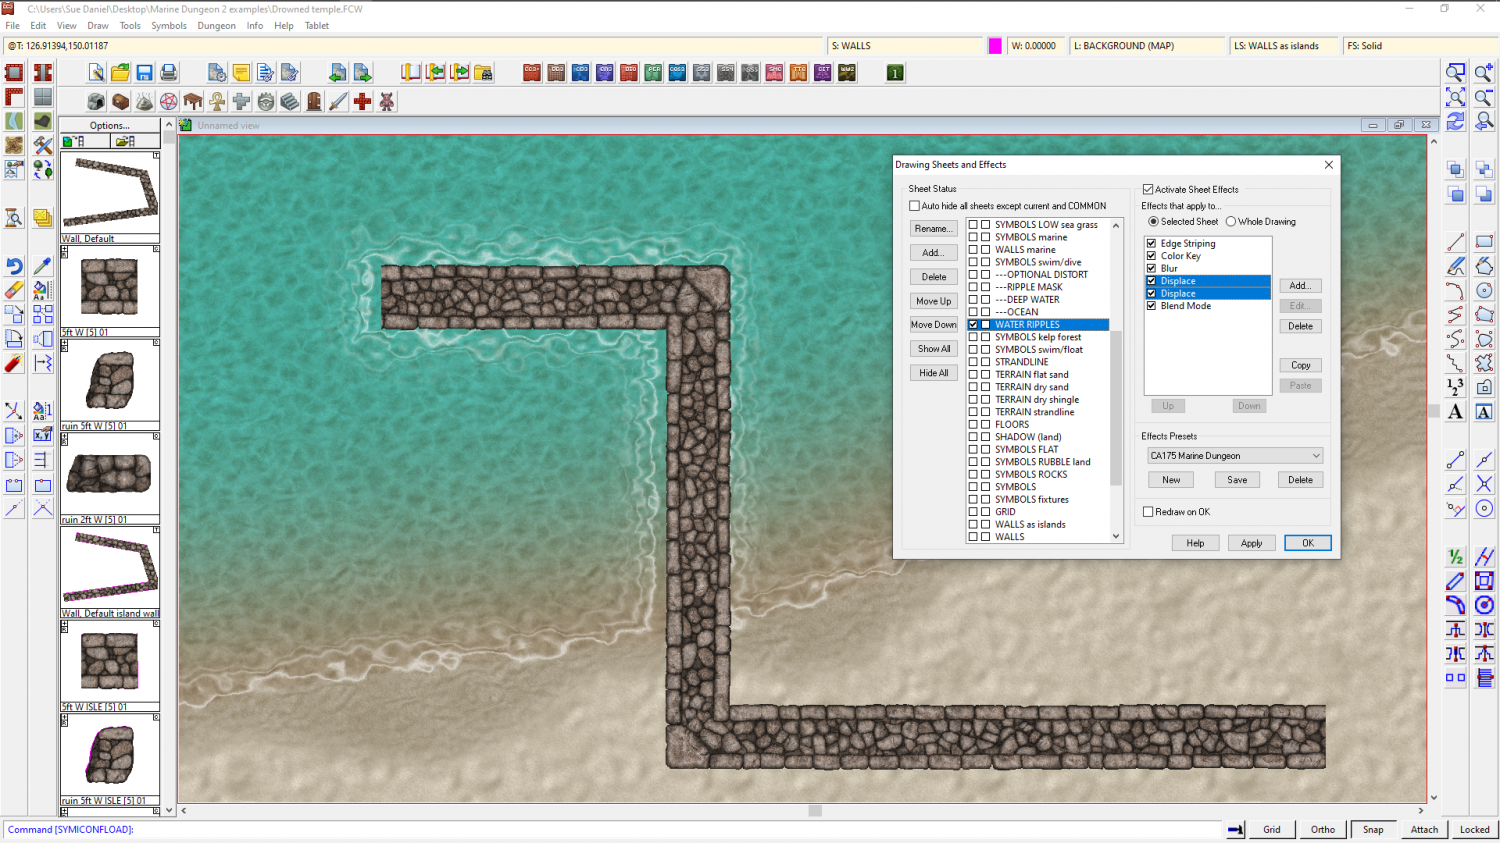Select the Circle drawing tool
The width and height of the screenshot is (1500, 843).
[1484, 290]
